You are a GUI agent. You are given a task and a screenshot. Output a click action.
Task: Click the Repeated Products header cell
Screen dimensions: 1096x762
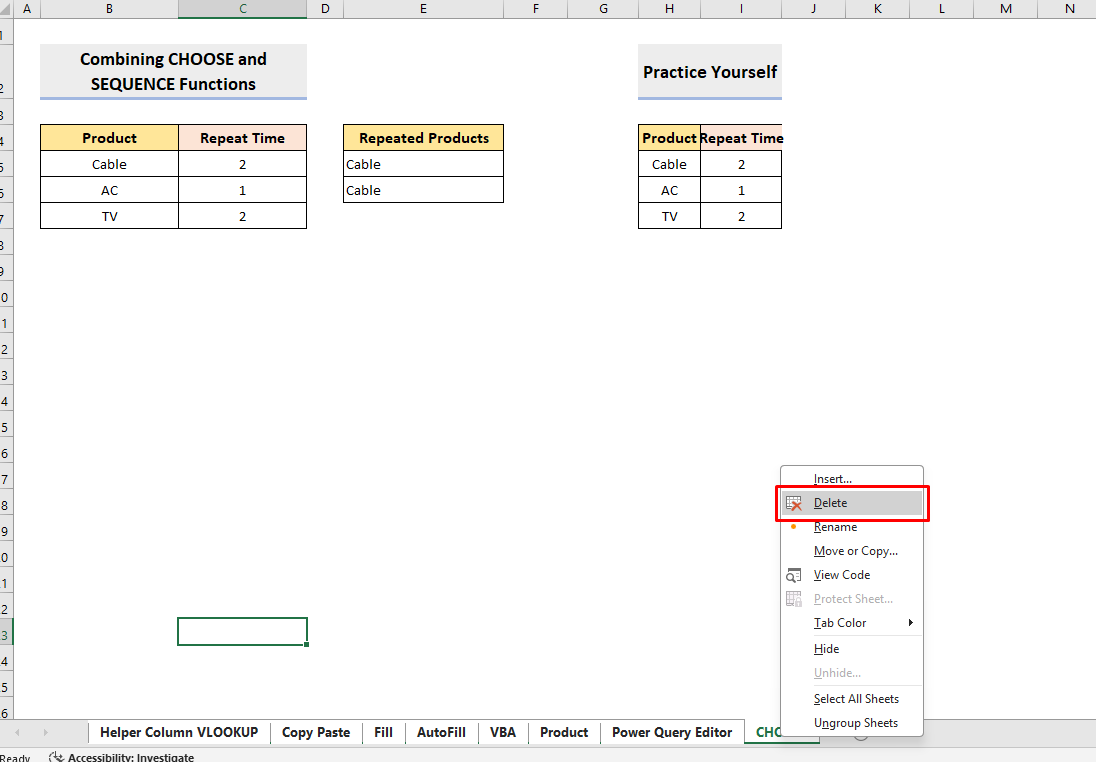[x=423, y=138]
